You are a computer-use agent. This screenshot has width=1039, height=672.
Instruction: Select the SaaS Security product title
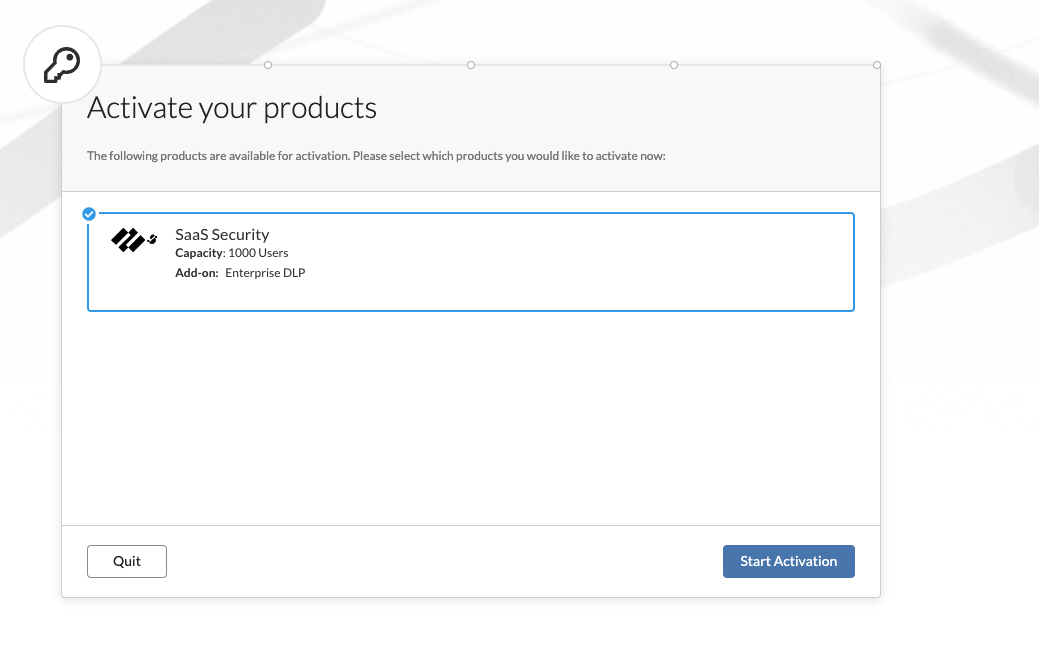[x=222, y=235]
